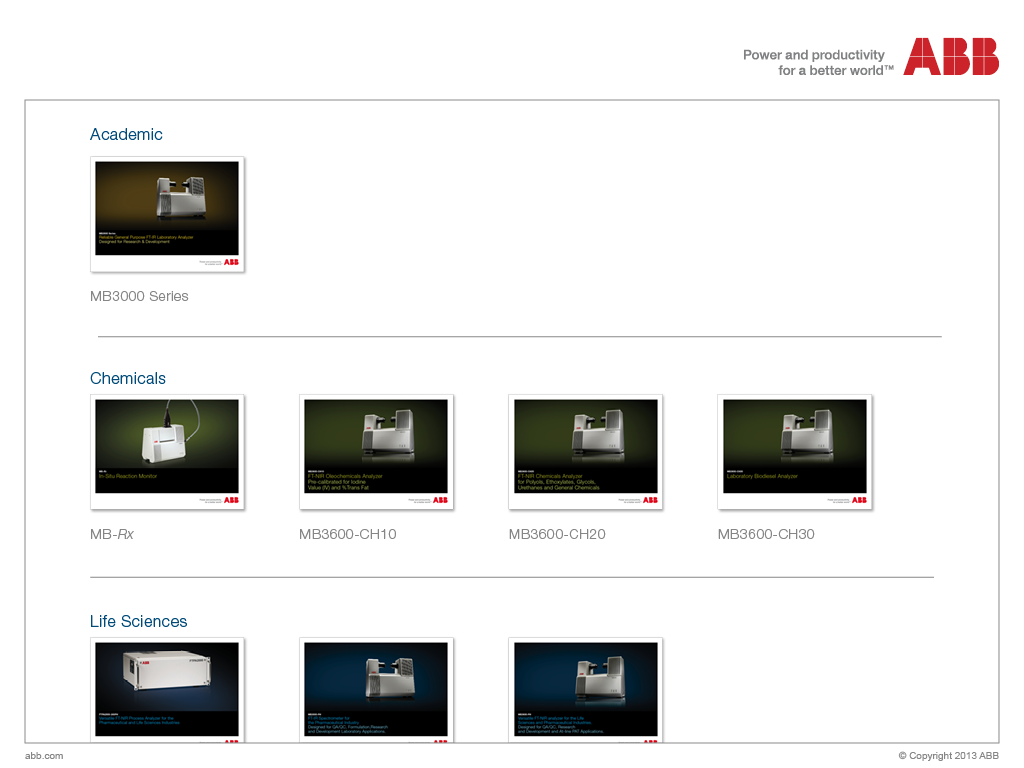Viewport: 1024px width, 768px height.
Task: Click the MB3600-CH10 label
Action: (347, 534)
